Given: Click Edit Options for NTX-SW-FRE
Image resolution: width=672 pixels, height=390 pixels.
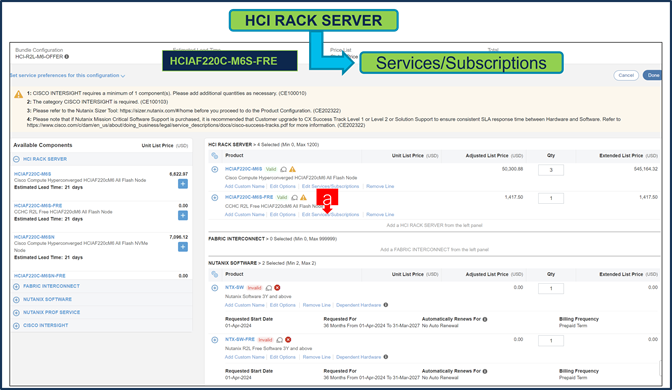Looking at the screenshot, I should coord(282,357).
